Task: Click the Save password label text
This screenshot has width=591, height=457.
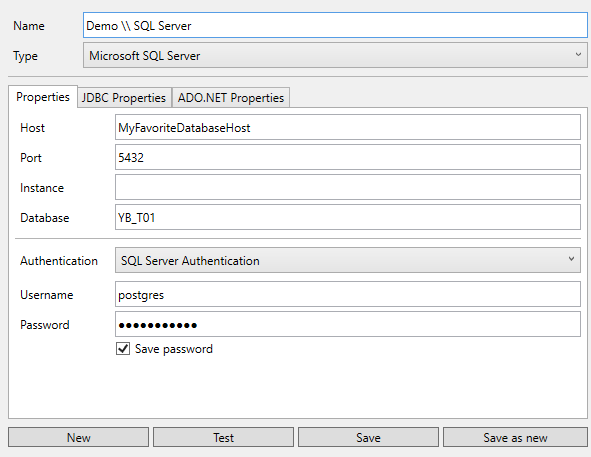Action: click(x=174, y=349)
